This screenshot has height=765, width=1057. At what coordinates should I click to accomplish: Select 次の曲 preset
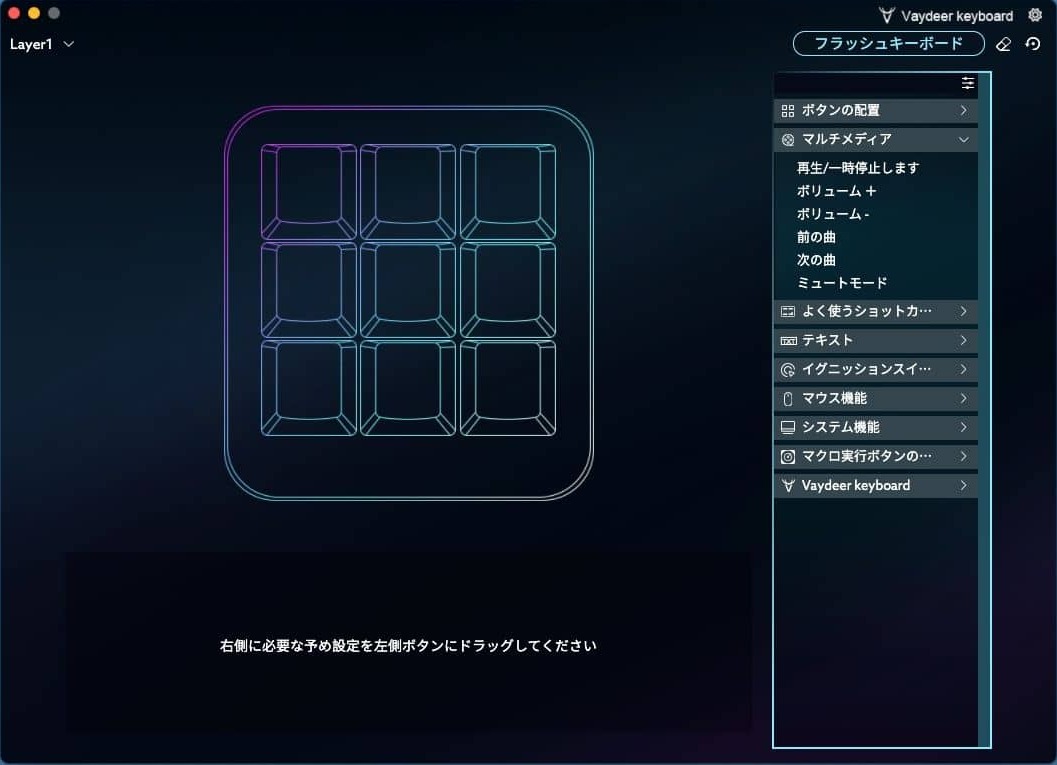point(816,259)
